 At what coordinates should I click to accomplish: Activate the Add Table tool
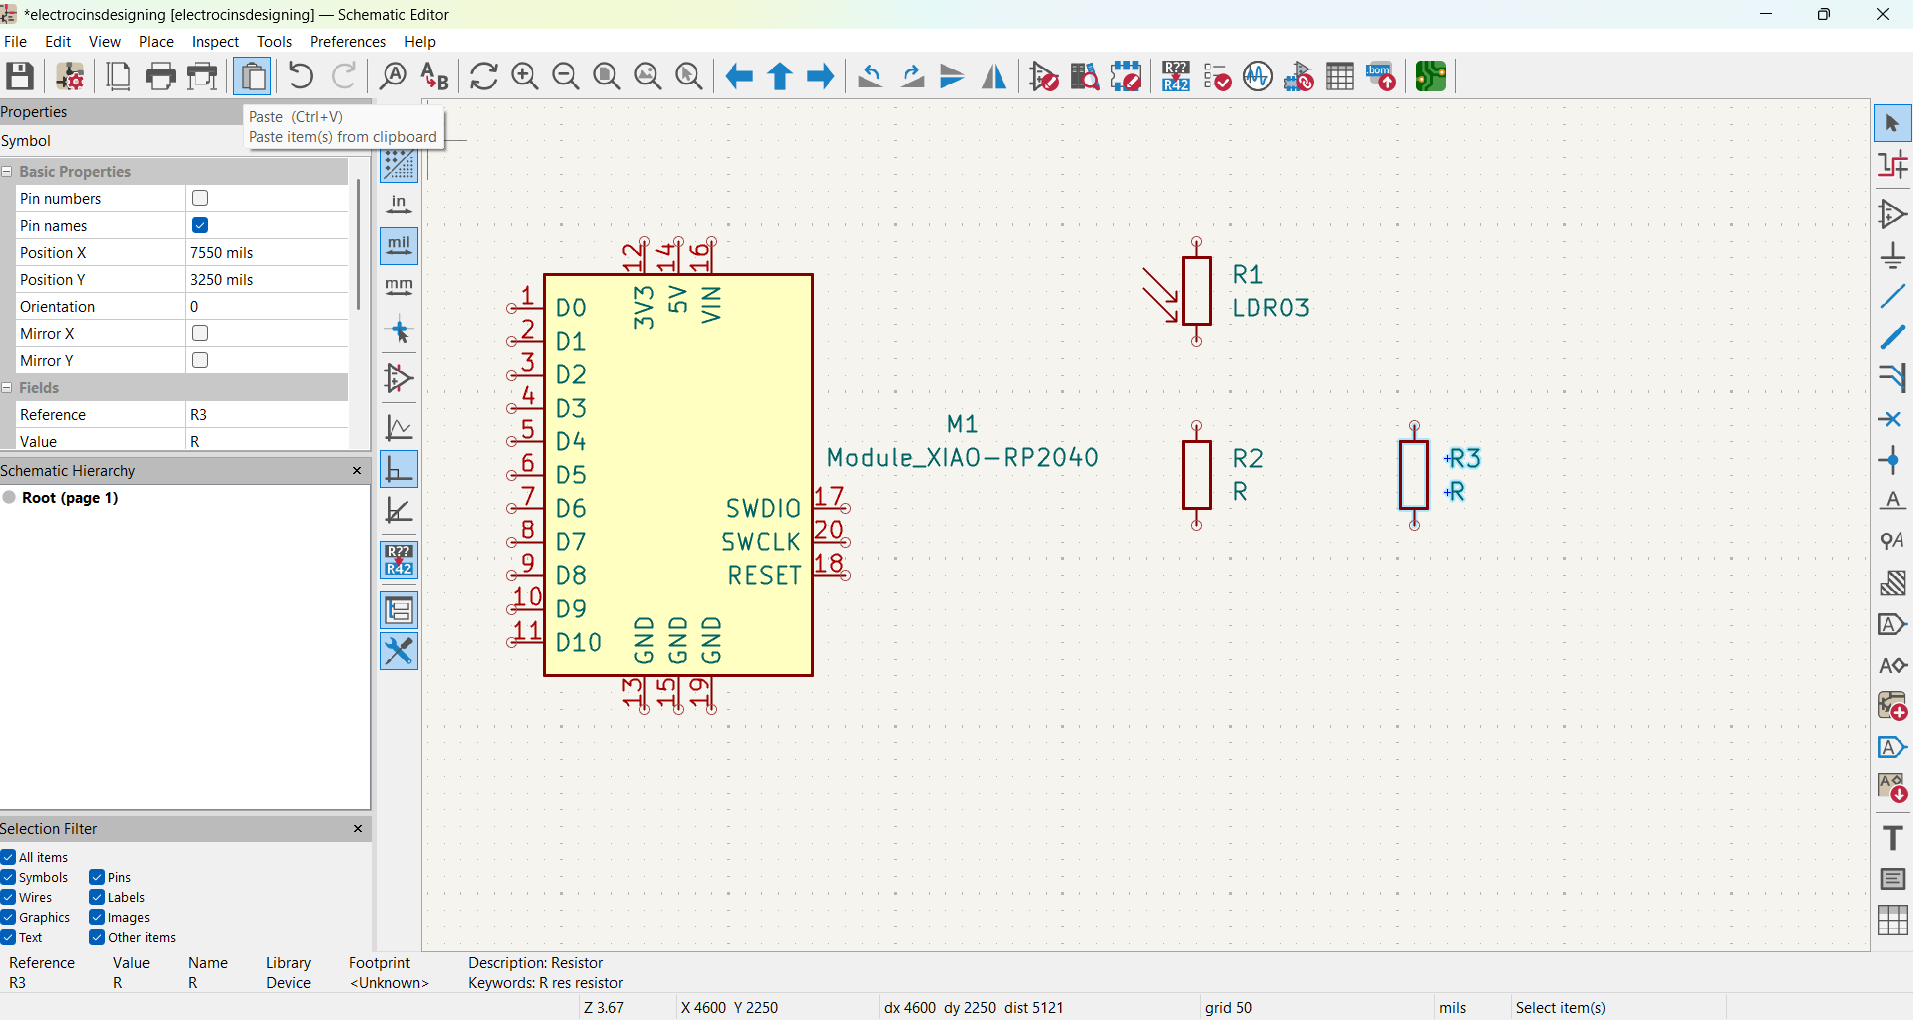pos(1892,920)
